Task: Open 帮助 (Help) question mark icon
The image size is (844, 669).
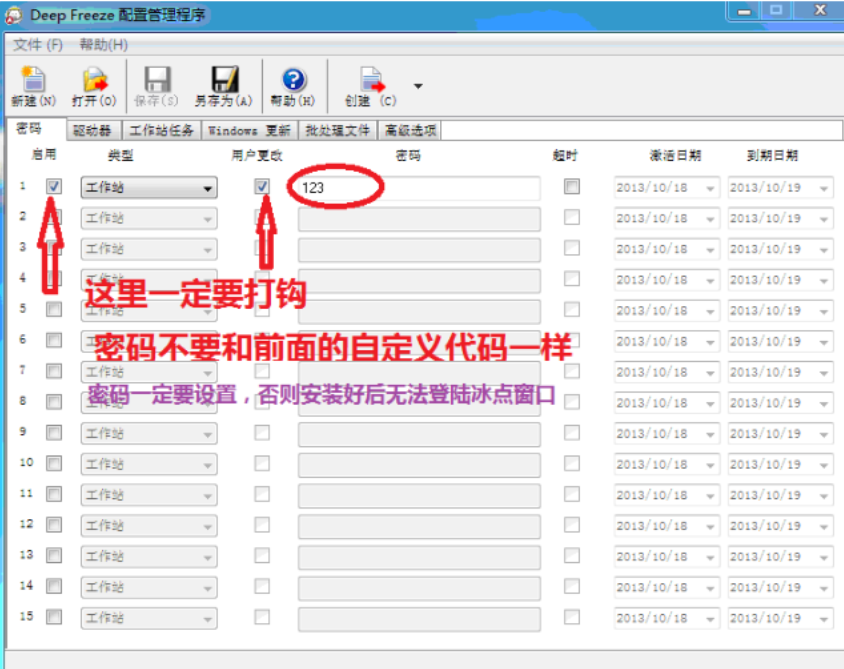Action: [293, 81]
